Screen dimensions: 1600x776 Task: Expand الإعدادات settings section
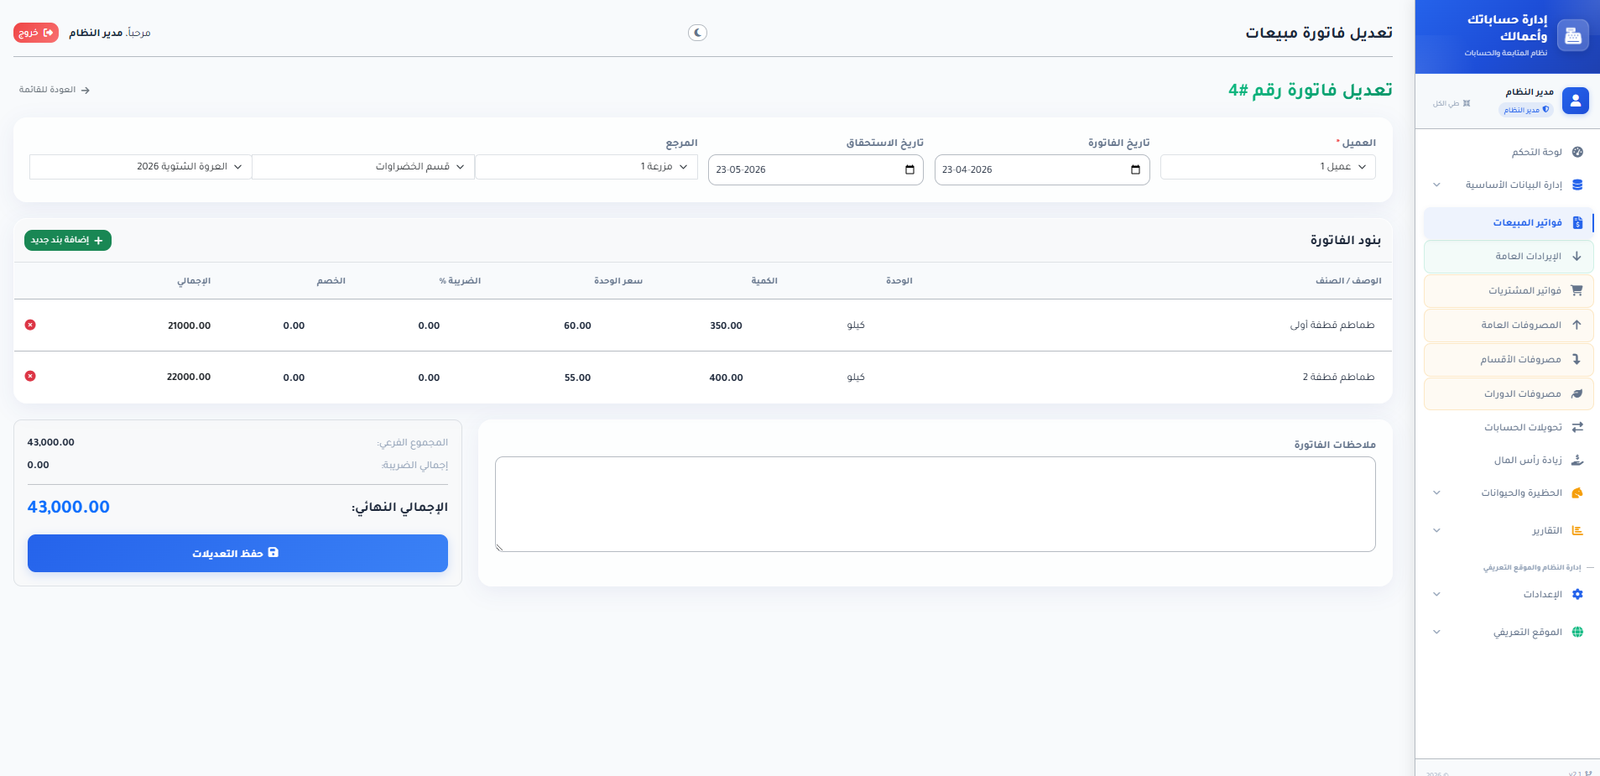tap(1508, 594)
